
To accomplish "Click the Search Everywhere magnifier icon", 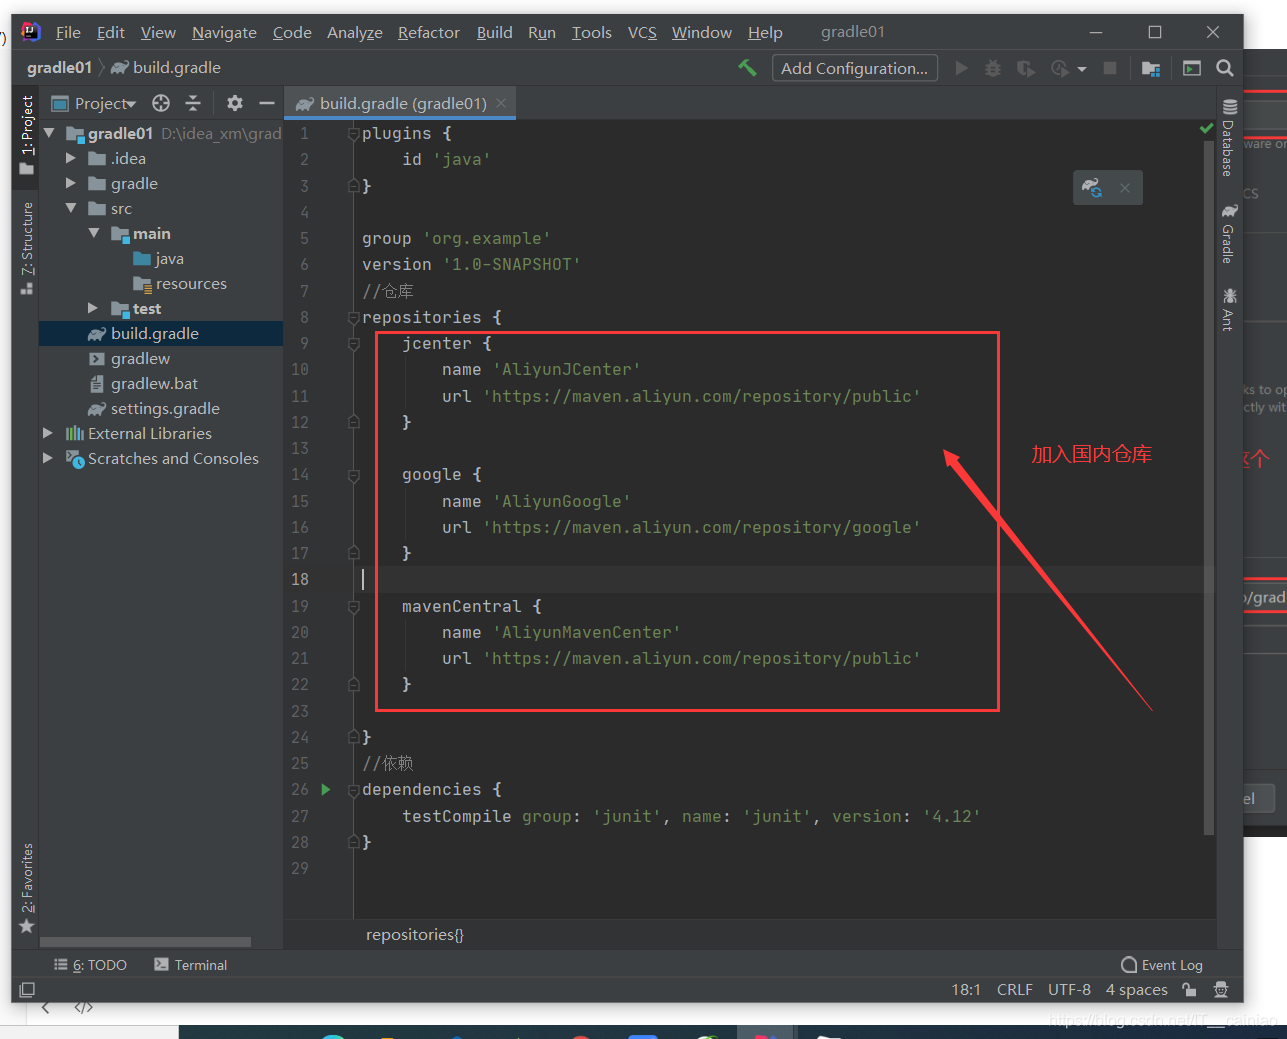I will (1224, 68).
